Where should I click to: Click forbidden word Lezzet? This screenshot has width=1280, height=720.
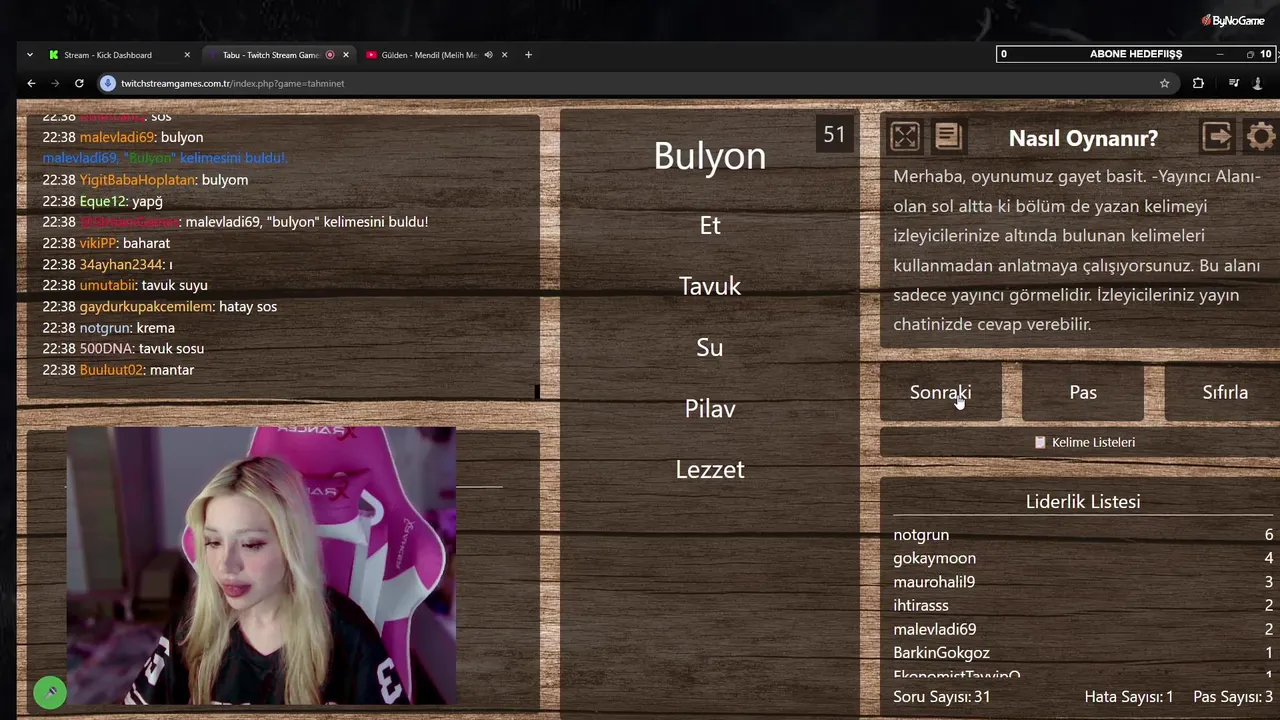click(x=710, y=469)
